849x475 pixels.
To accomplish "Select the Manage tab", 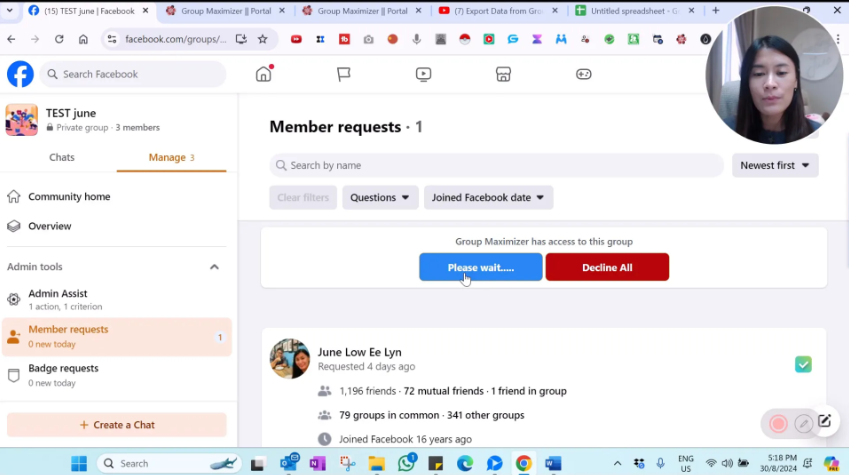I will click(171, 157).
